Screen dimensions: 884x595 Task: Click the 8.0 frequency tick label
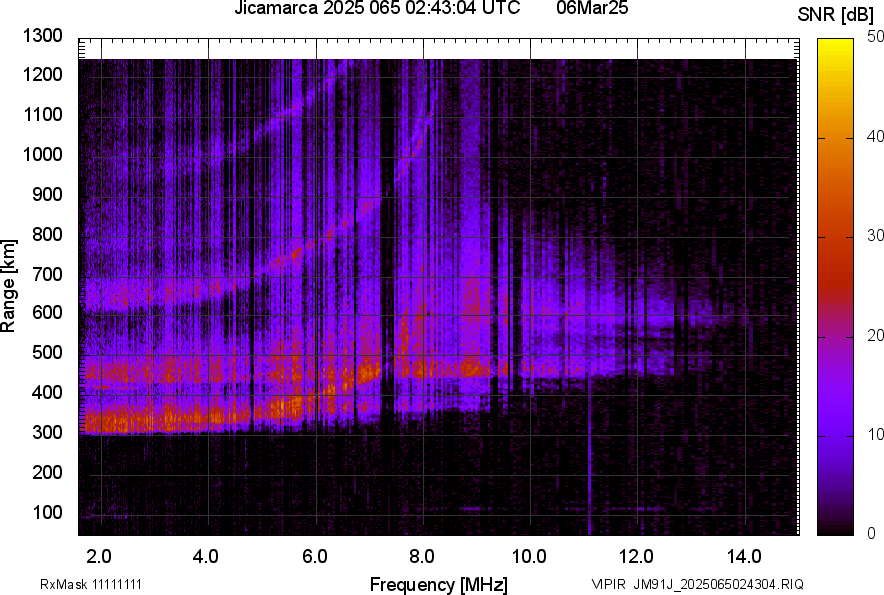click(422, 556)
